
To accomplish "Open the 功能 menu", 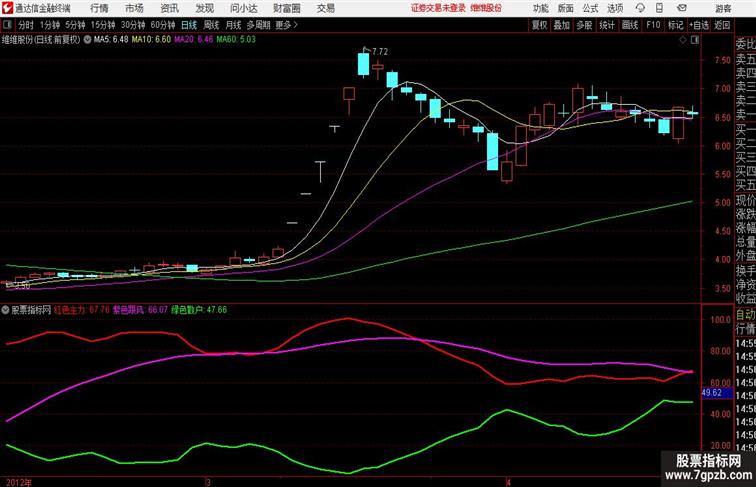I will pos(540,8).
